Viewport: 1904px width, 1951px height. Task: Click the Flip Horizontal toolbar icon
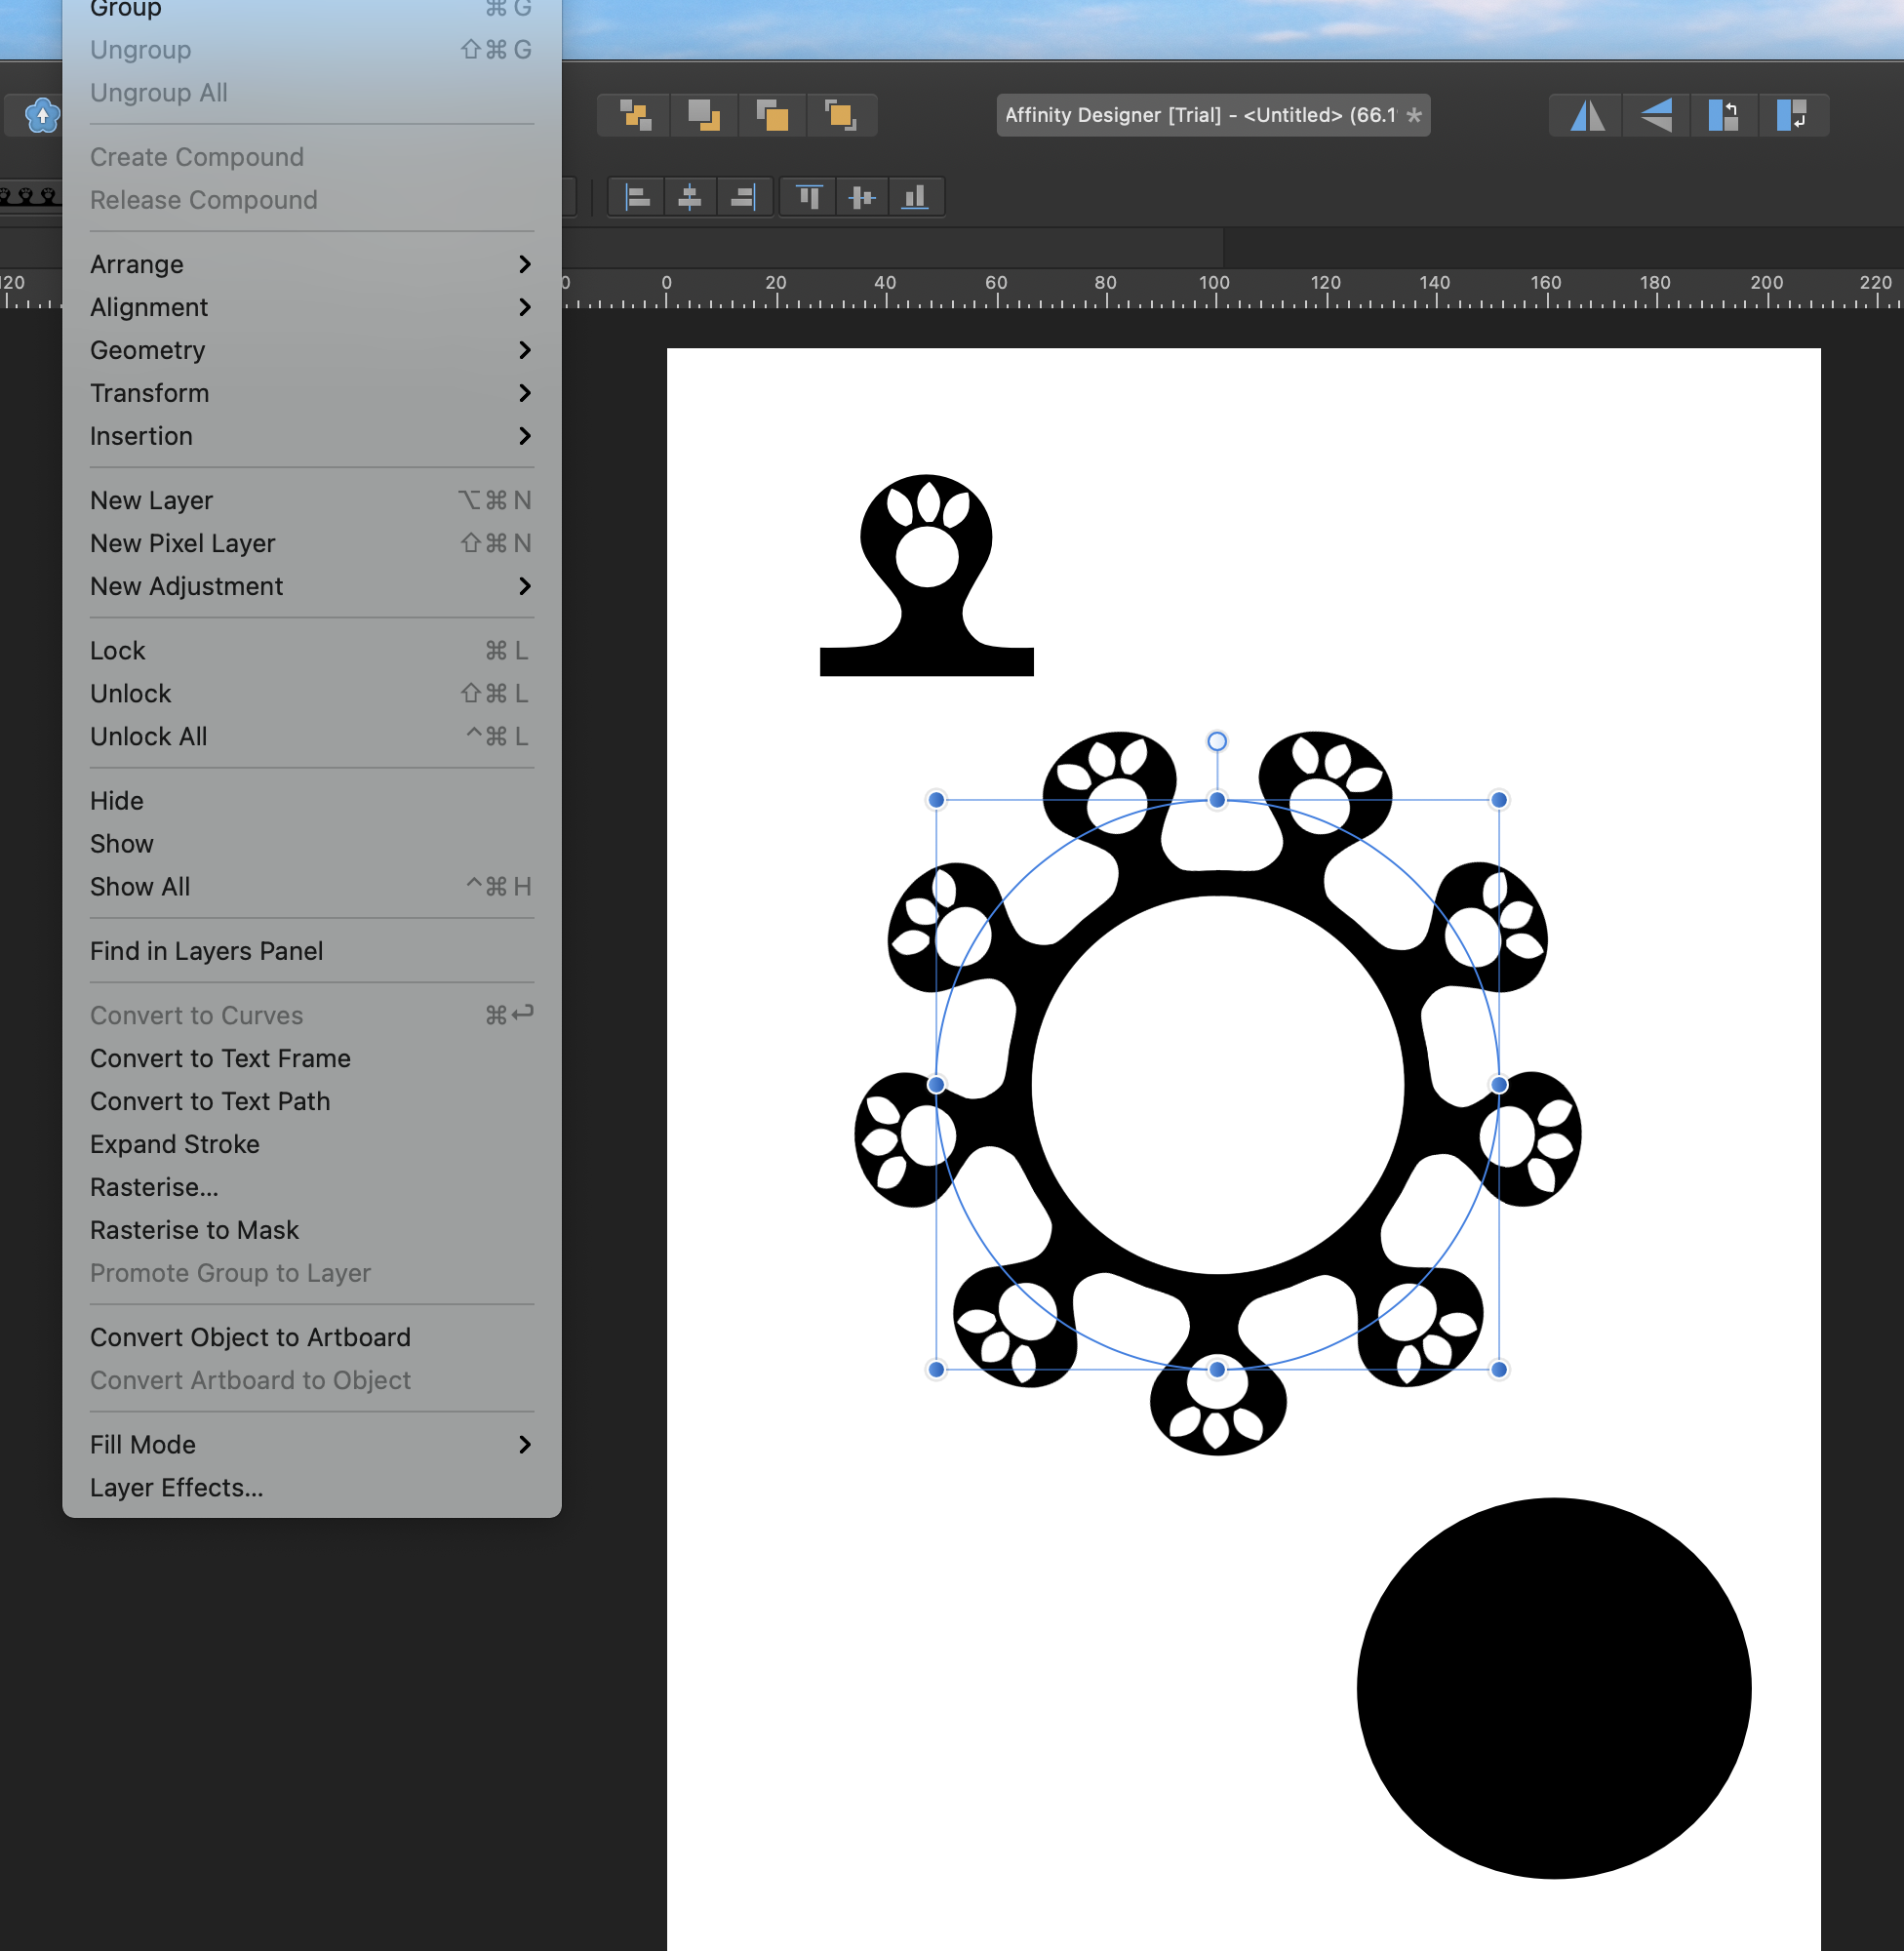(1587, 115)
